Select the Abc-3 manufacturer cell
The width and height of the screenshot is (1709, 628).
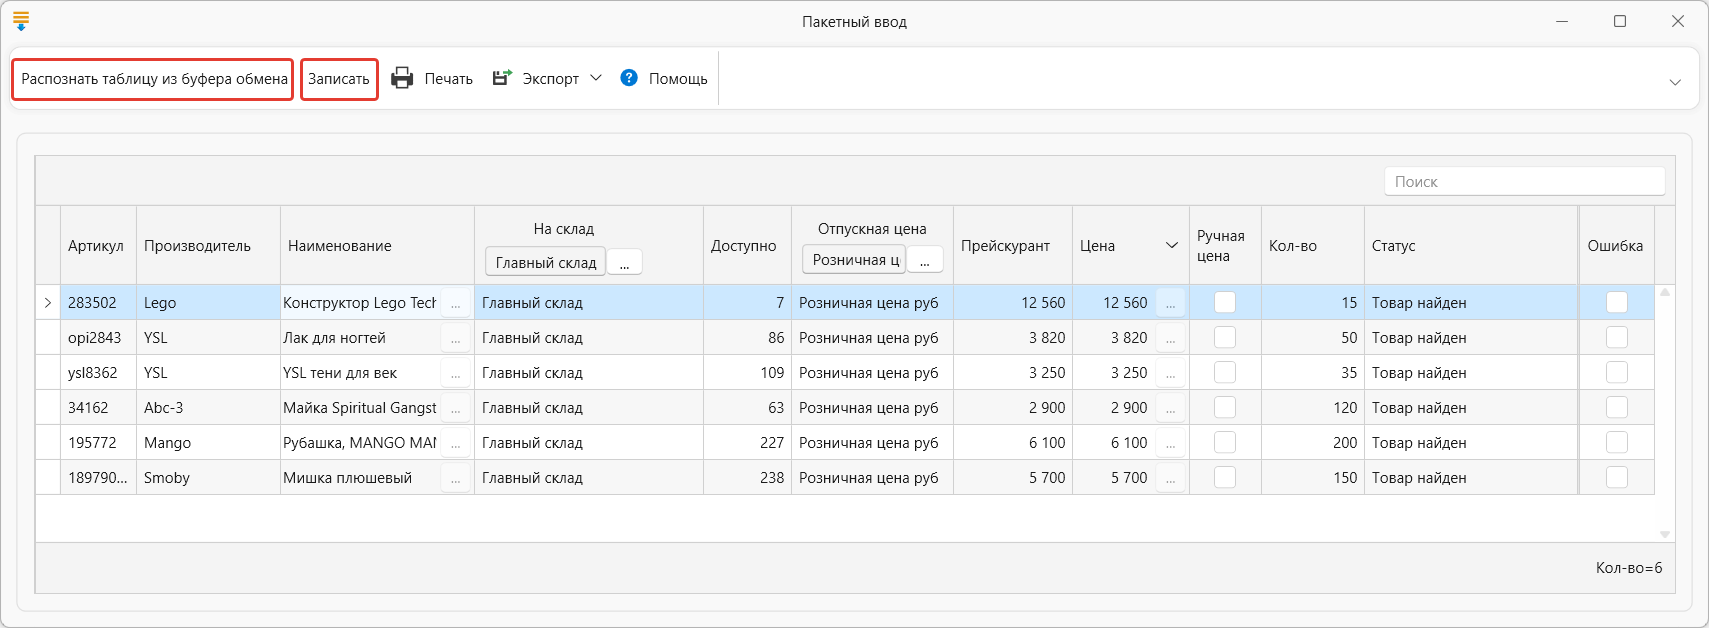tap(208, 407)
